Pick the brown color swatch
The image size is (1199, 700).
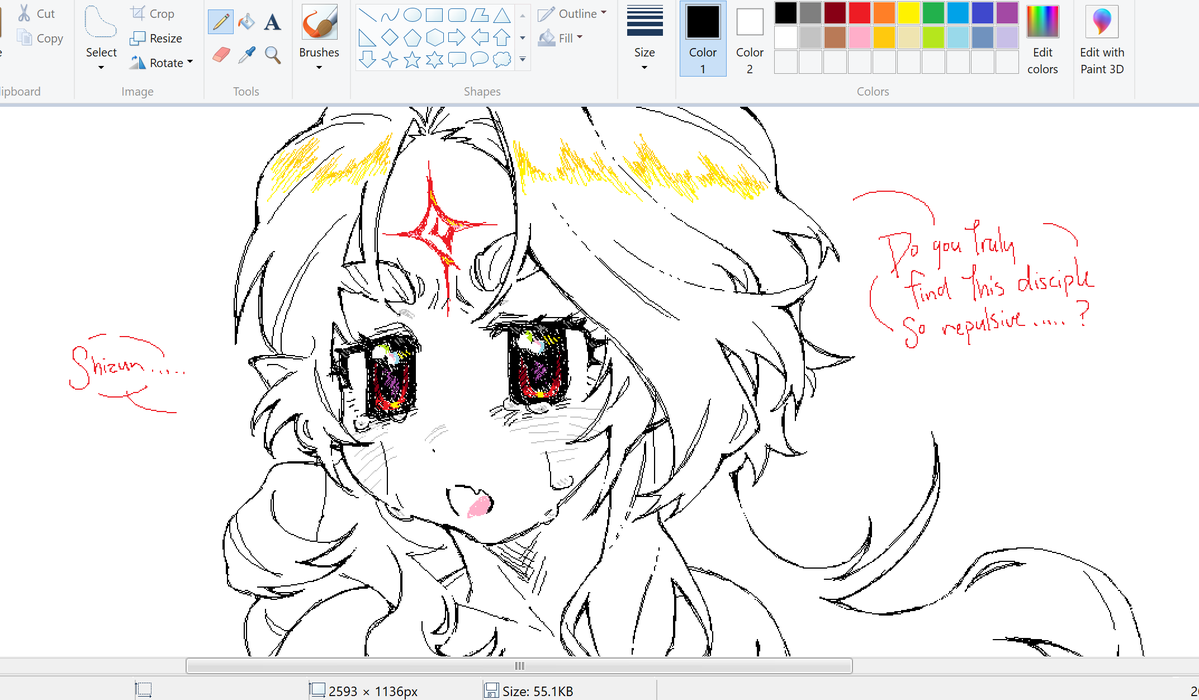[835, 37]
